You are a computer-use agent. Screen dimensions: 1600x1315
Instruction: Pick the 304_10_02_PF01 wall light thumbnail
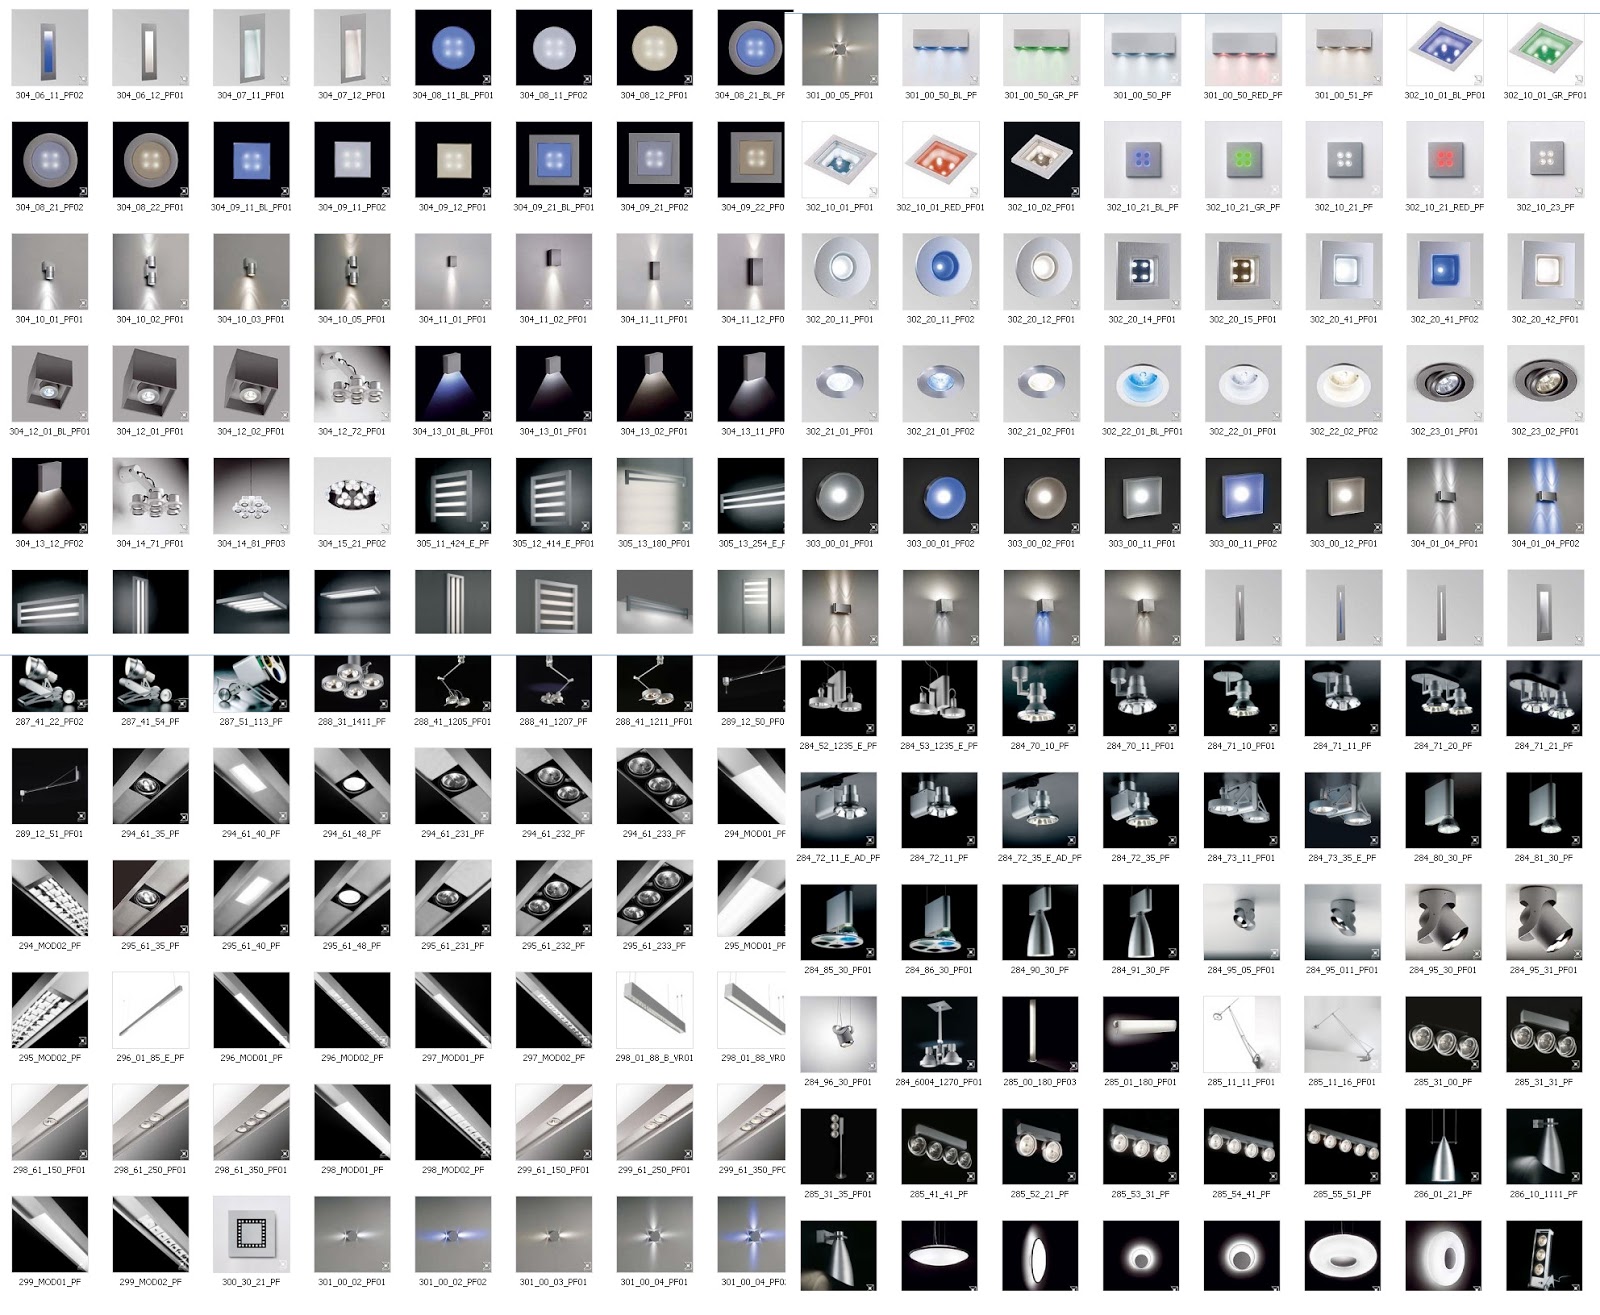(151, 271)
